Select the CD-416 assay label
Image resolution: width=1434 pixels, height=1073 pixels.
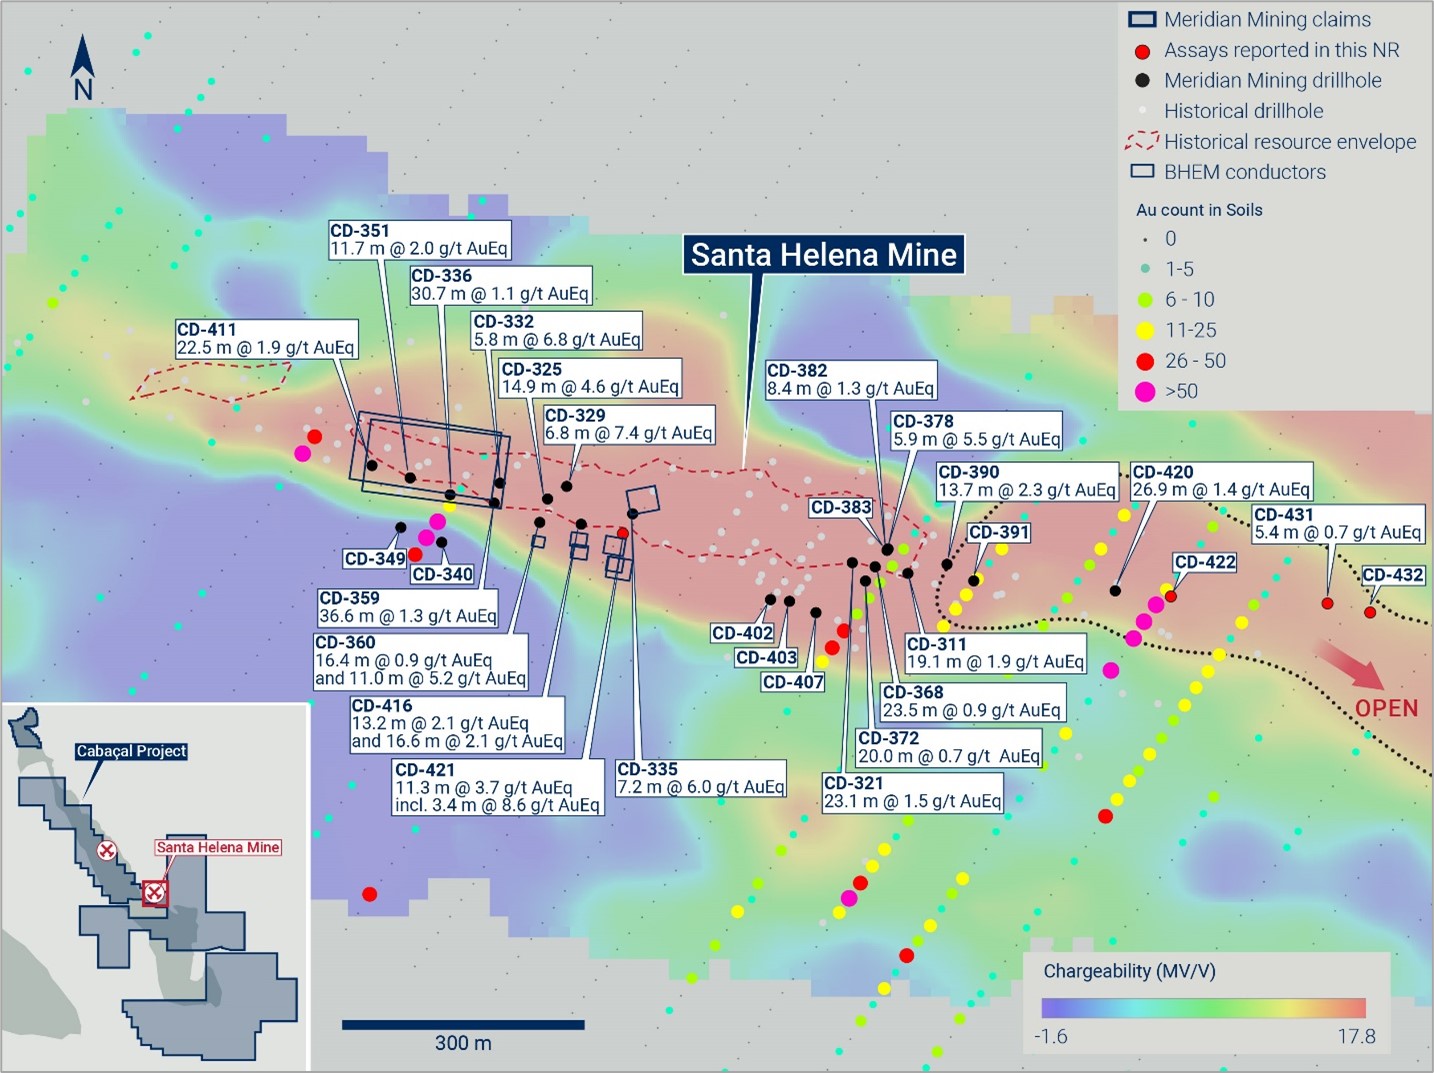457,724
